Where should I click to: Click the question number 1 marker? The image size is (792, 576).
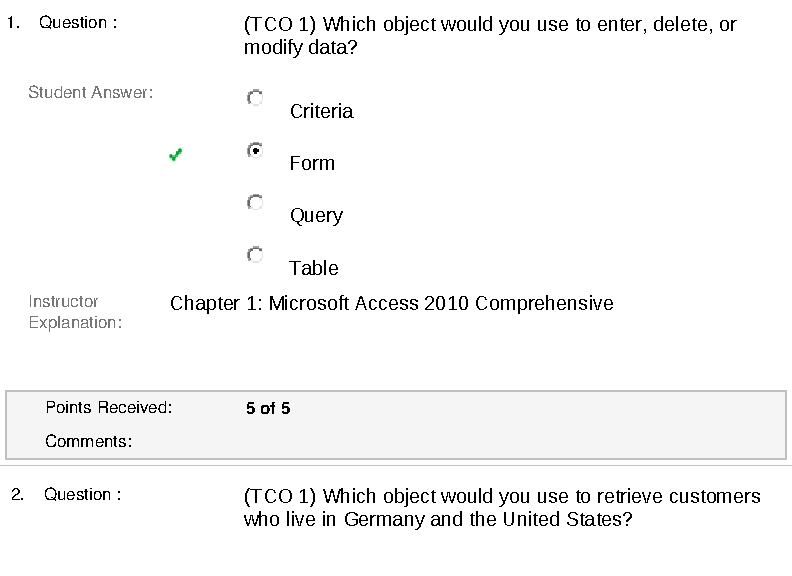pyautogui.click(x=13, y=22)
